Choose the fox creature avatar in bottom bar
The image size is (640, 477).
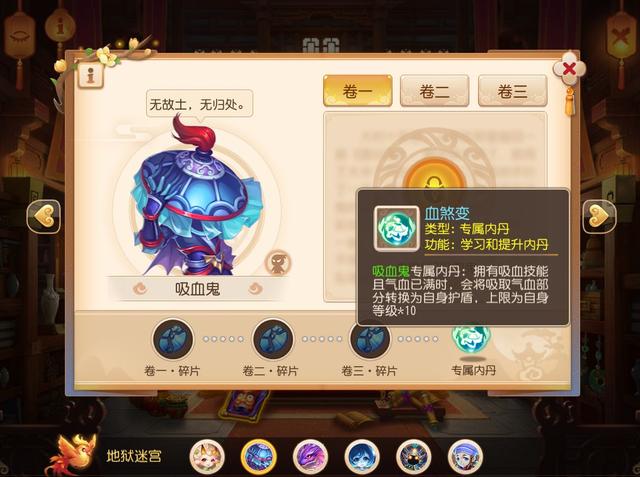point(207,457)
